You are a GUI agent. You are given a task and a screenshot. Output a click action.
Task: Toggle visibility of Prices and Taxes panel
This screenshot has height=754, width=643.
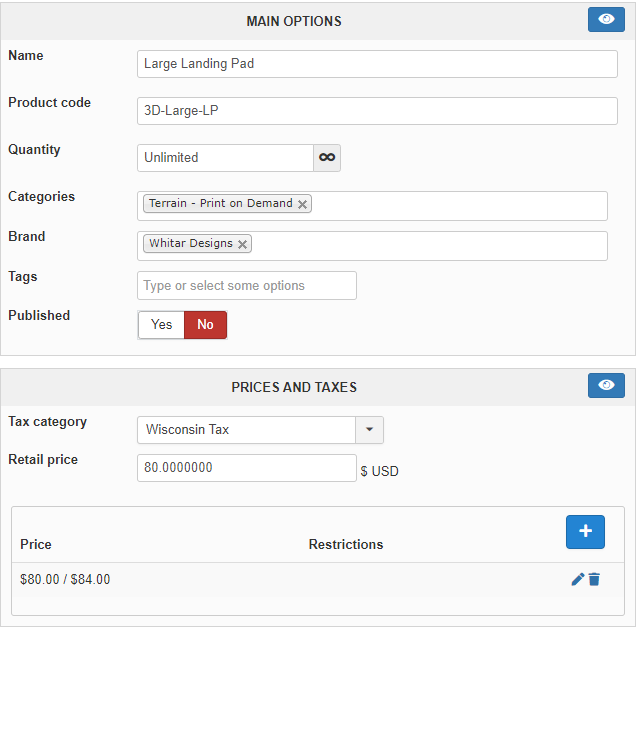606,386
